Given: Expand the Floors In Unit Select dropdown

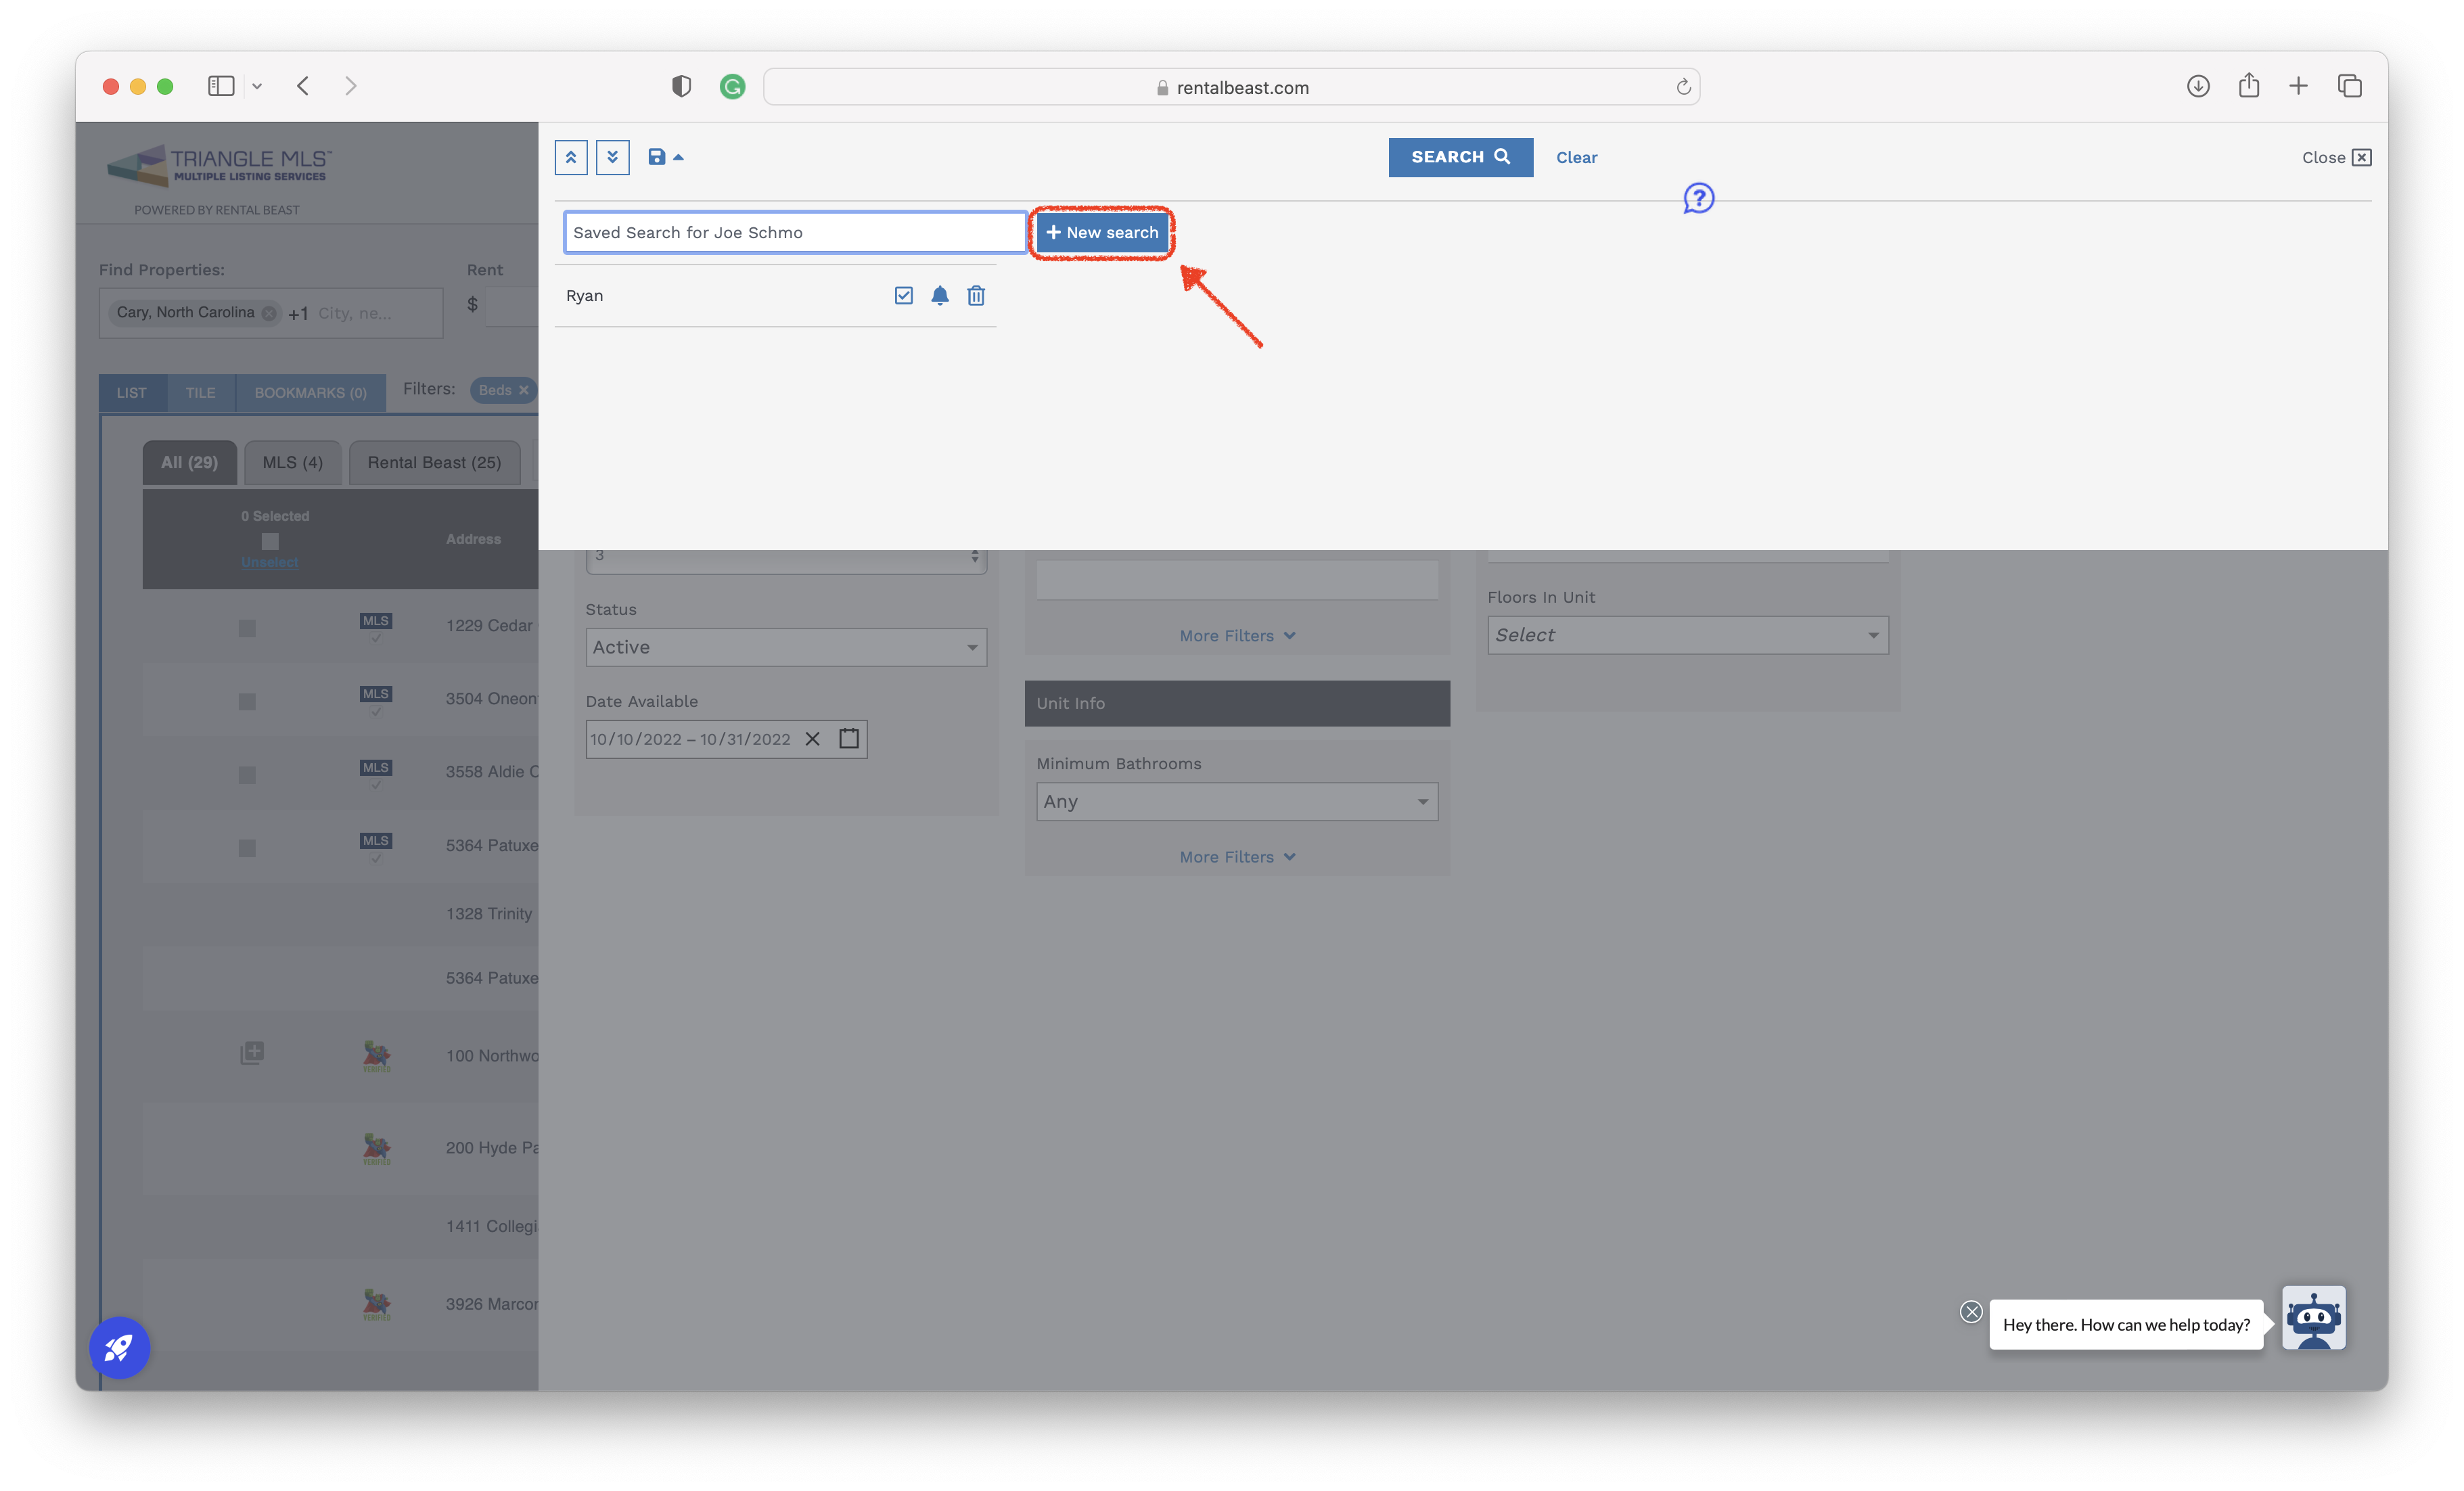Looking at the screenshot, I should pos(1688,635).
